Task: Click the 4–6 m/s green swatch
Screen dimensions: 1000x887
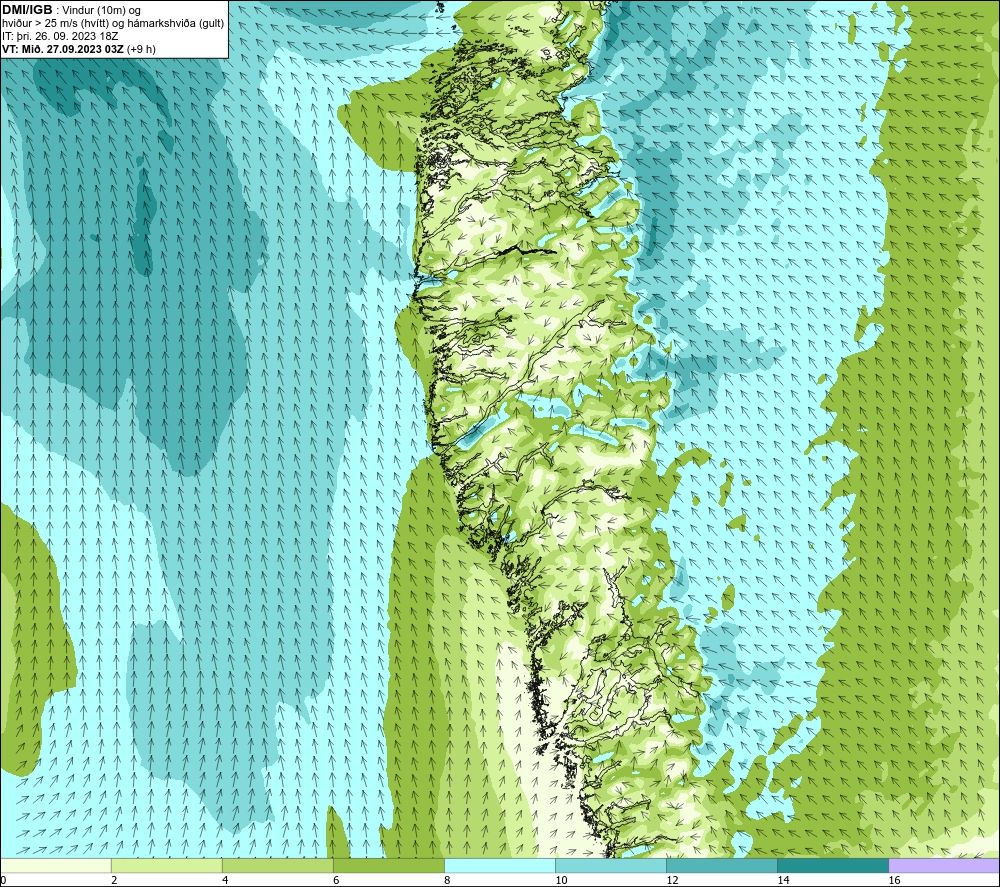Action: point(278,865)
